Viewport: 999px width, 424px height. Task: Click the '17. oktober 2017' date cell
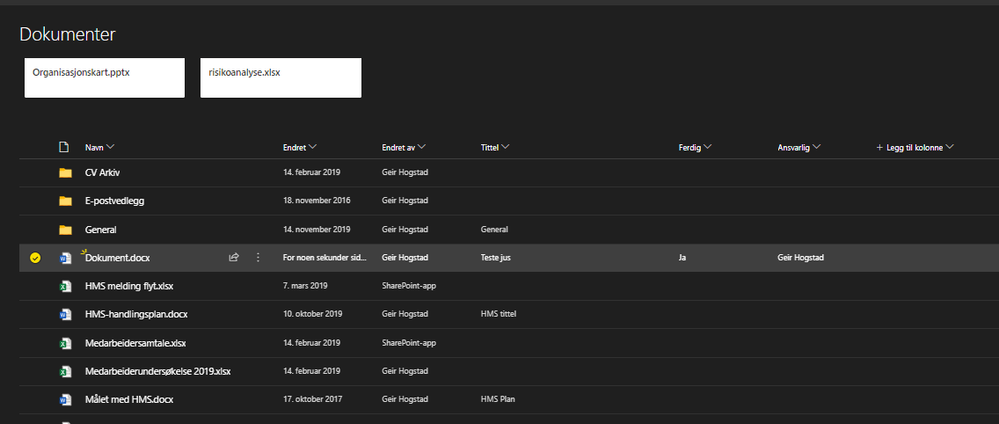click(313, 400)
